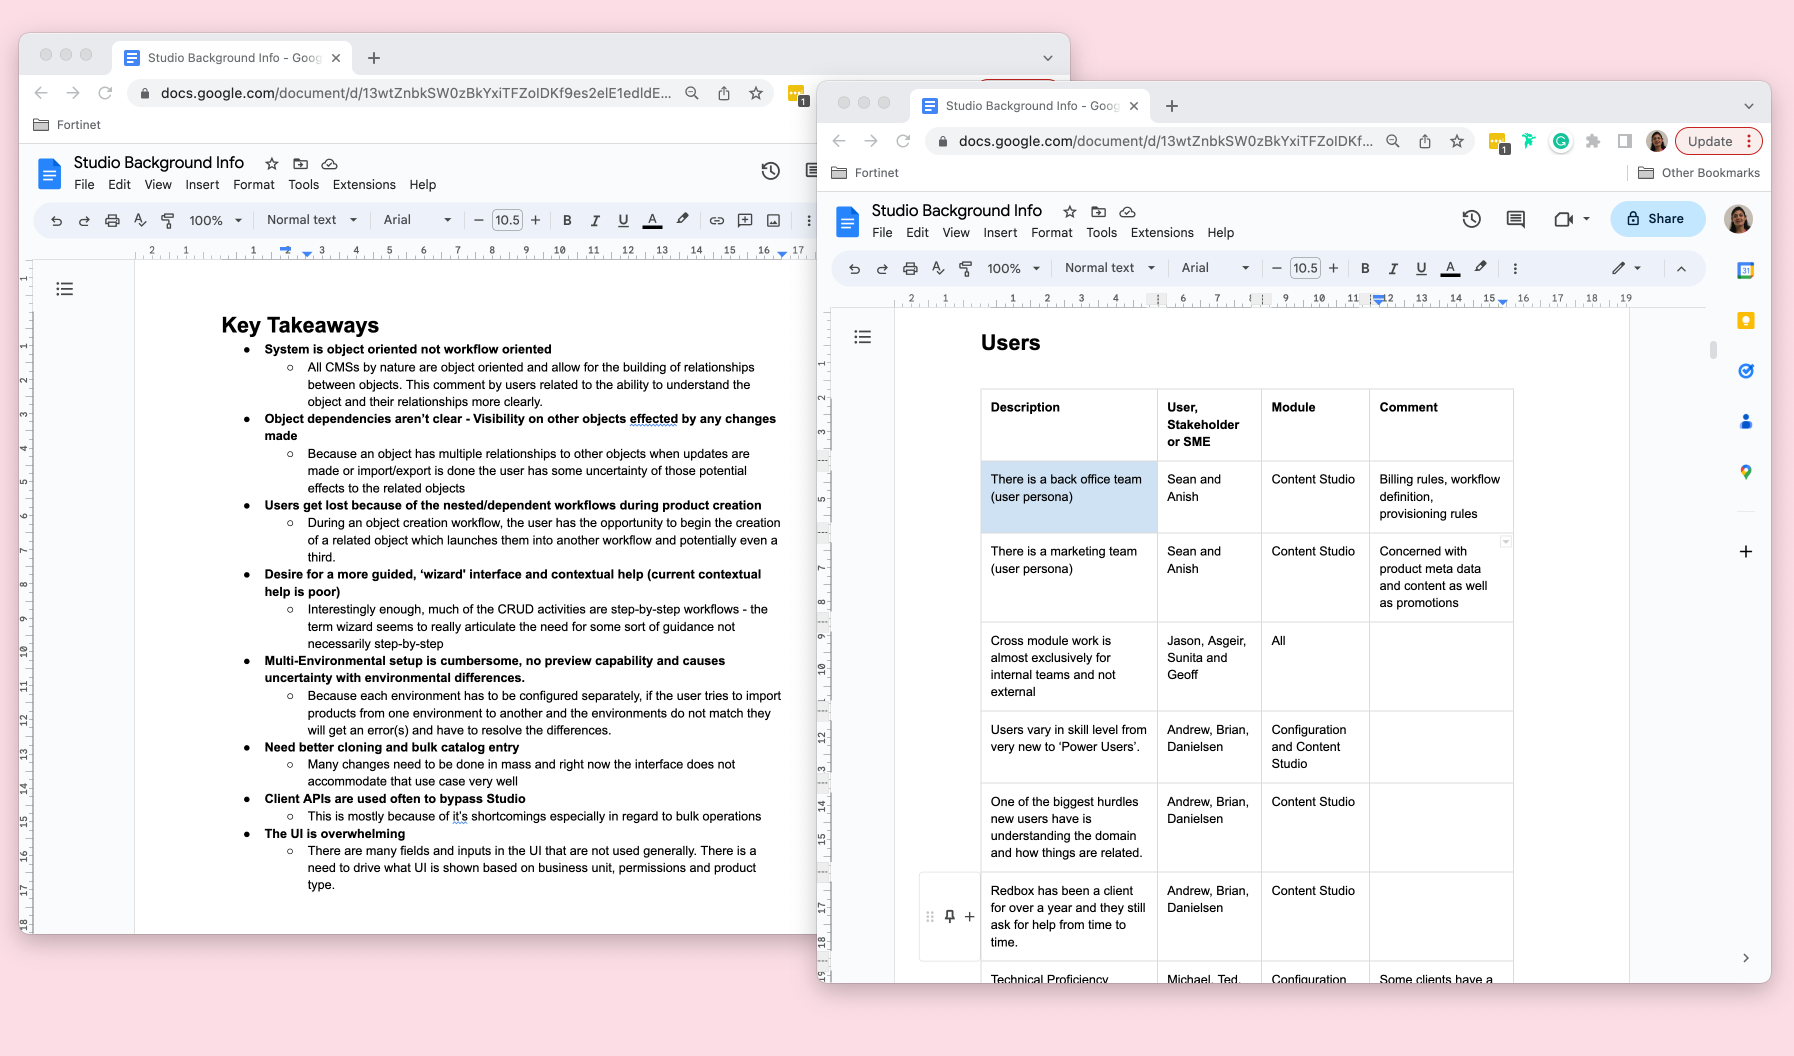Viewport: 1794px width, 1056px height.
Task: Expand the Normal text style dropdown in left window
Action: point(312,220)
